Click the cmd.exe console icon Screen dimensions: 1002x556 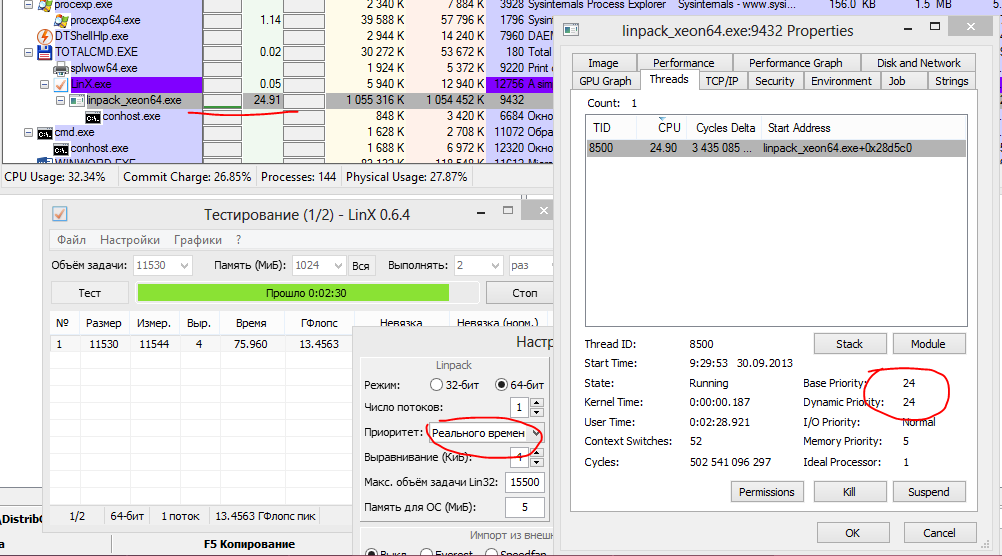(45, 133)
